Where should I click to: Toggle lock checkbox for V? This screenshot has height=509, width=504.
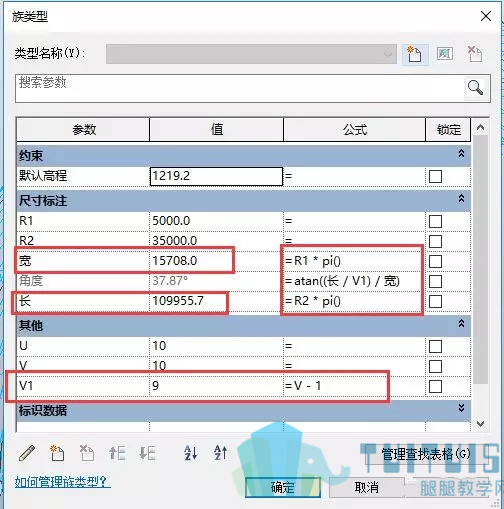tap(435, 366)
